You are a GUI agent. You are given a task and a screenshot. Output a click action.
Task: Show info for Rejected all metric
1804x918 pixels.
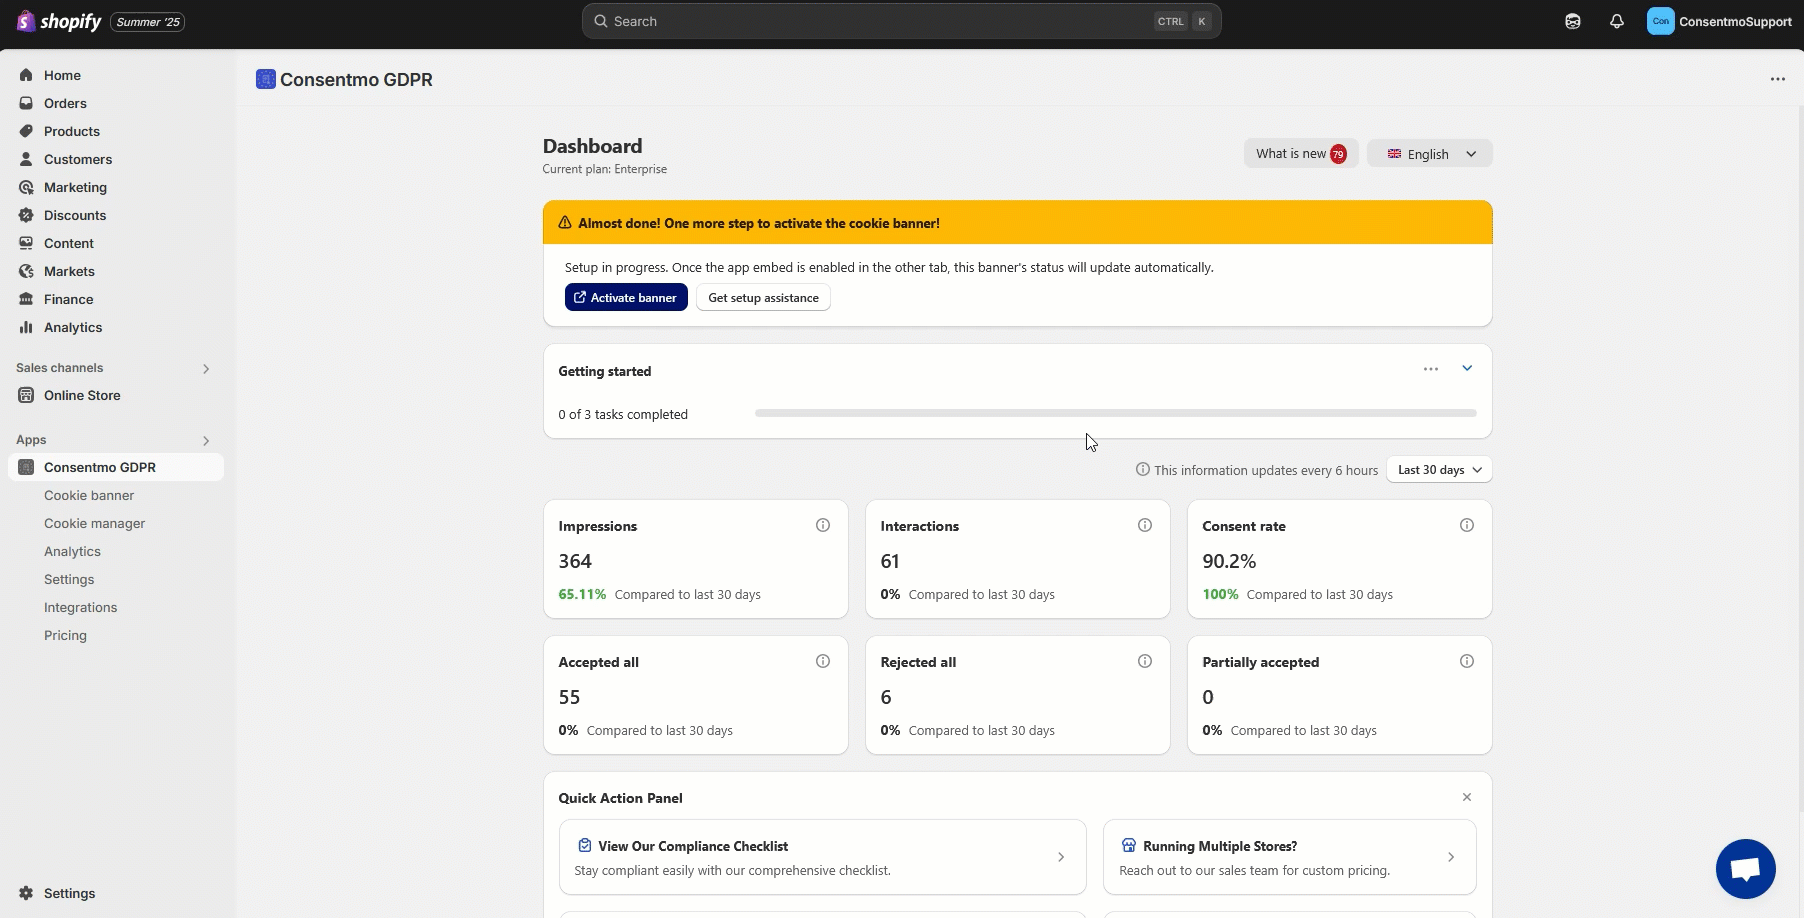click(x=1145, y=661)
